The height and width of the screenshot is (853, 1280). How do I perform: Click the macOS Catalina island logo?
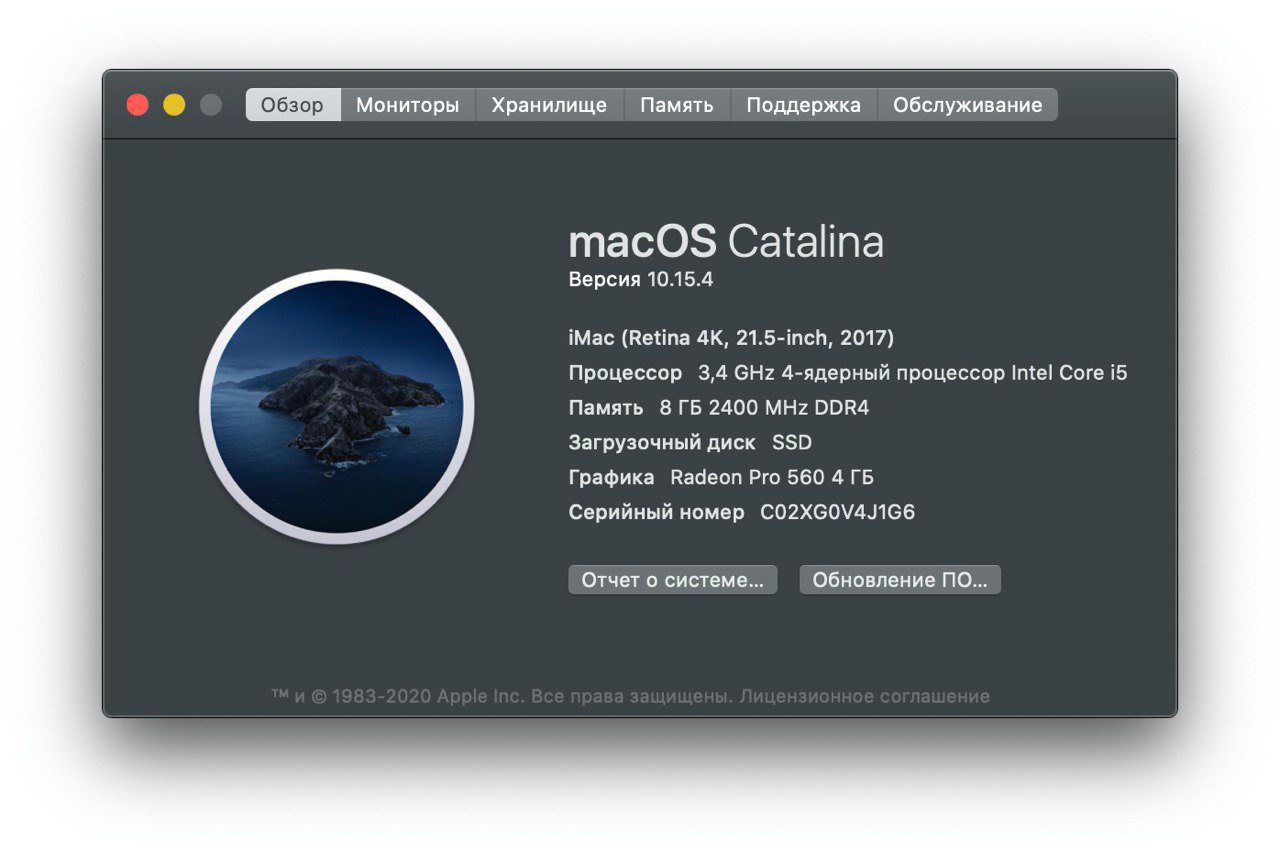click(x=337, y=407)
